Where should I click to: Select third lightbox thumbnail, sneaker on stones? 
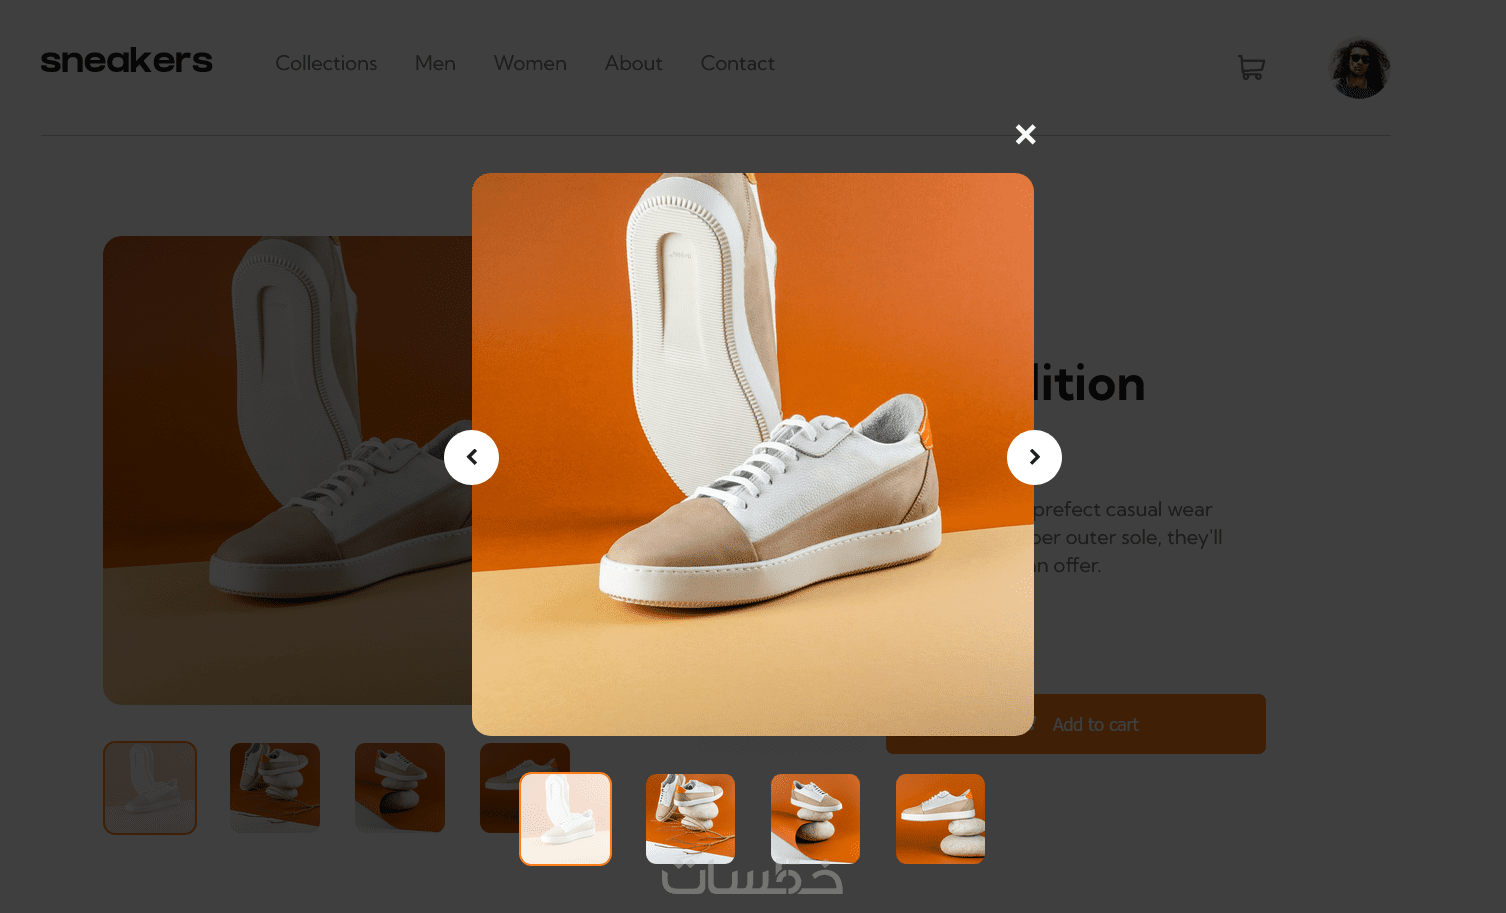(815, 819)
